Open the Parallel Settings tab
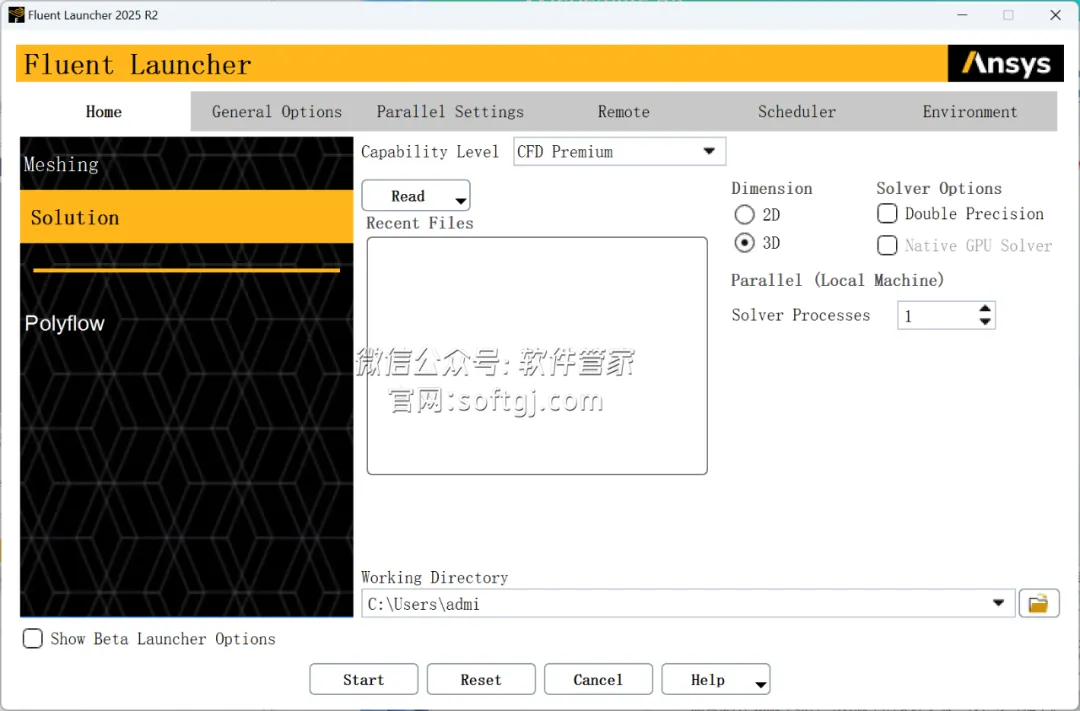The height and width of the screenshot is (711, 1080). click(450, 112)
